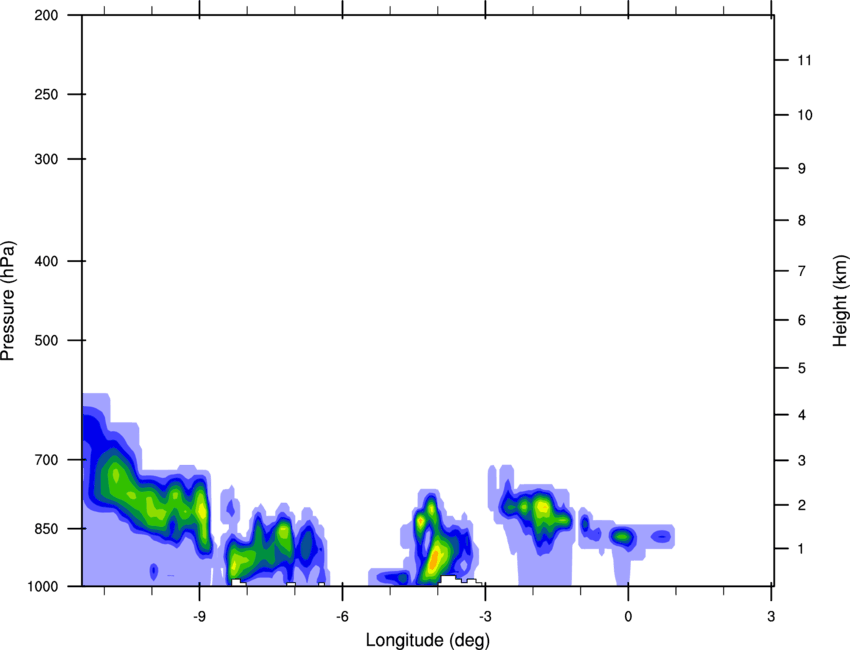Click the 500 hPa pressure tick label
The height and width of the screenshot is (650, 850).
(47, 341)
